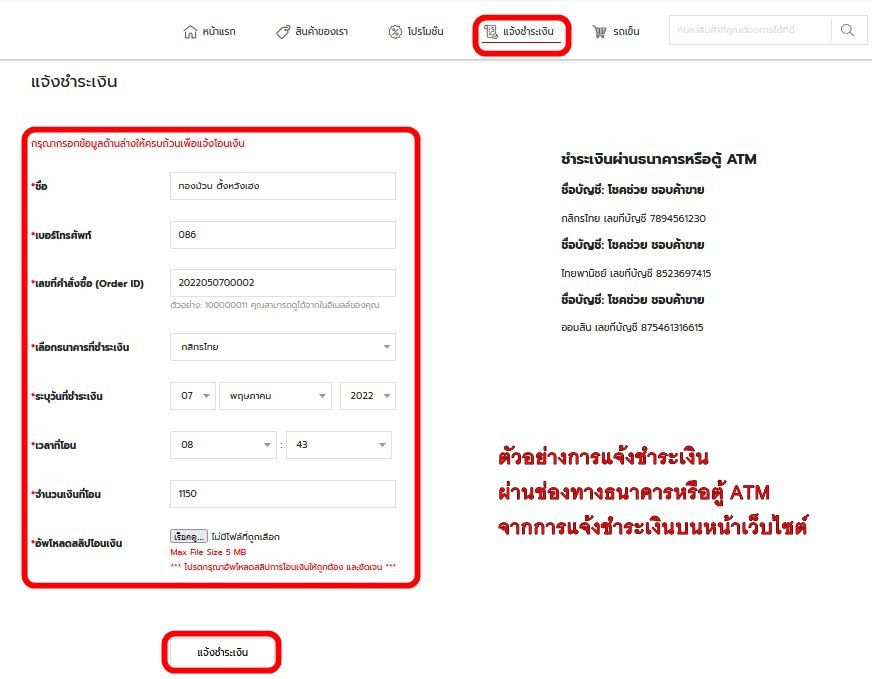
Task: Expand the year dropdown showing 2022
Action: pos(367,396)
